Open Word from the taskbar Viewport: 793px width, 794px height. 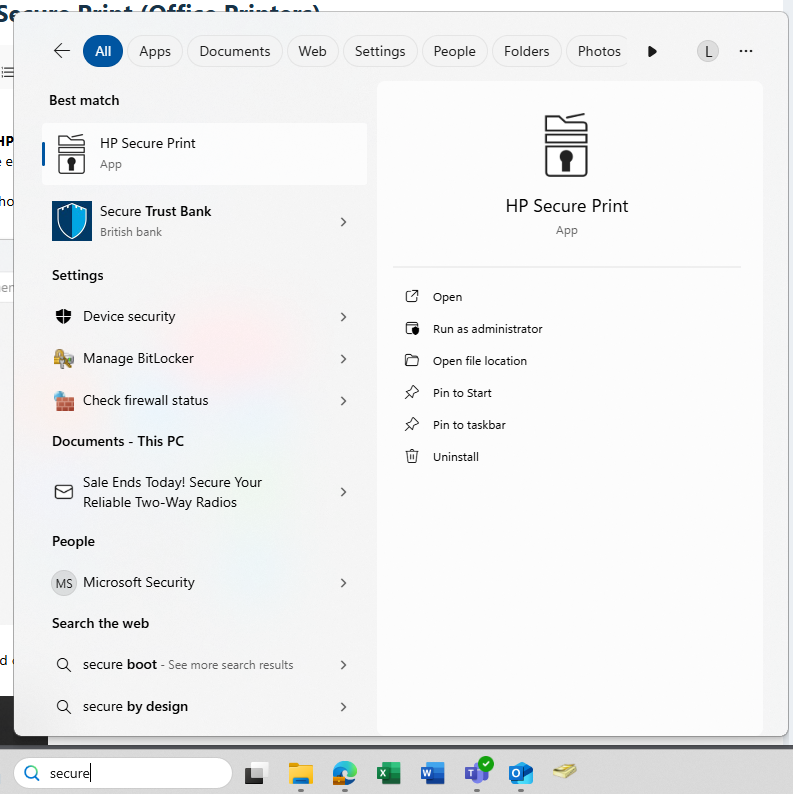(x=432, y=773)
